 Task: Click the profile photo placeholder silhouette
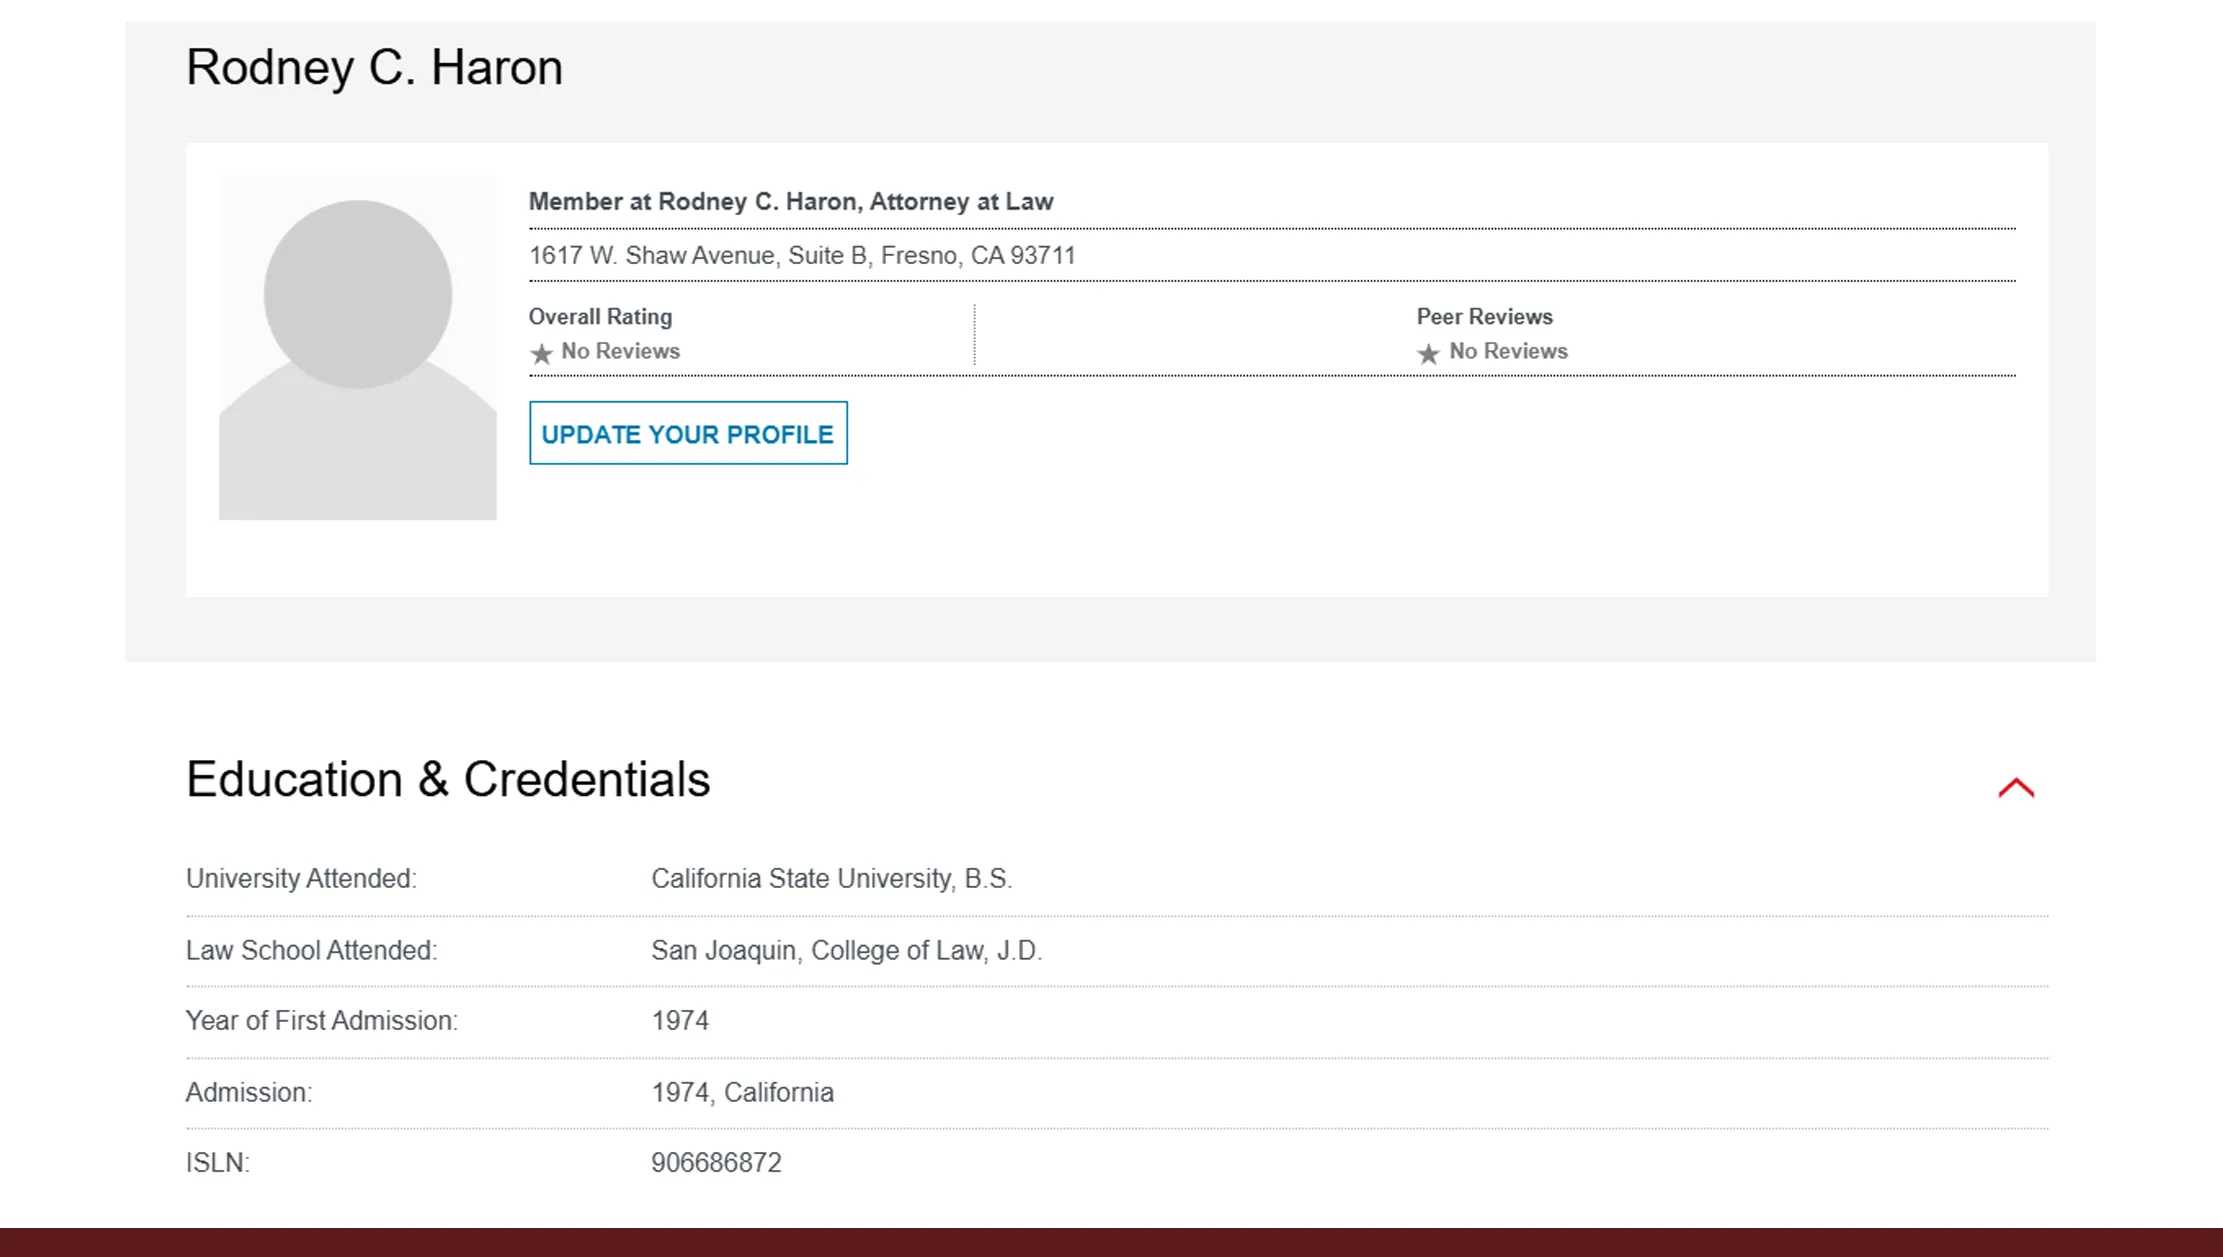357,348
